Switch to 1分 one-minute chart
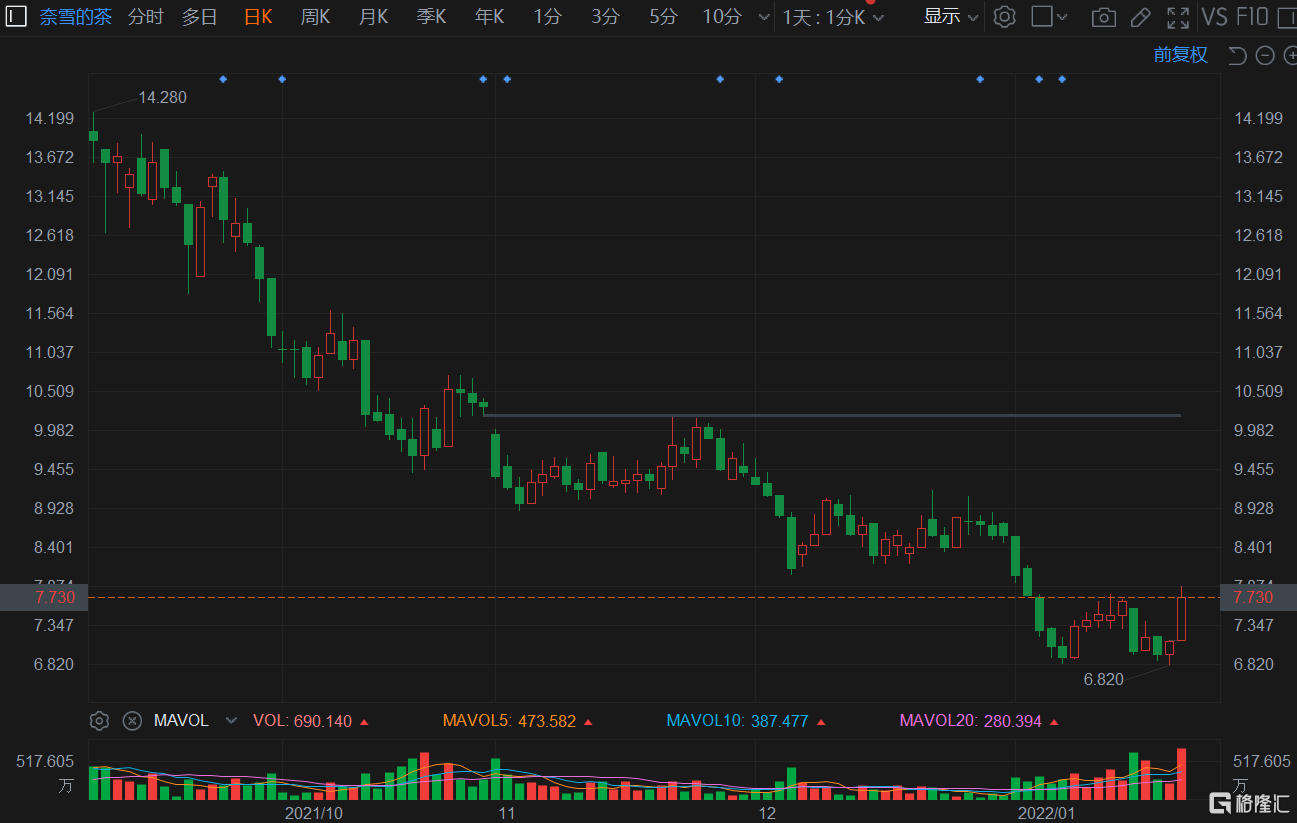This screenshot has height=823, width=1297. click(x=547, y=17)
